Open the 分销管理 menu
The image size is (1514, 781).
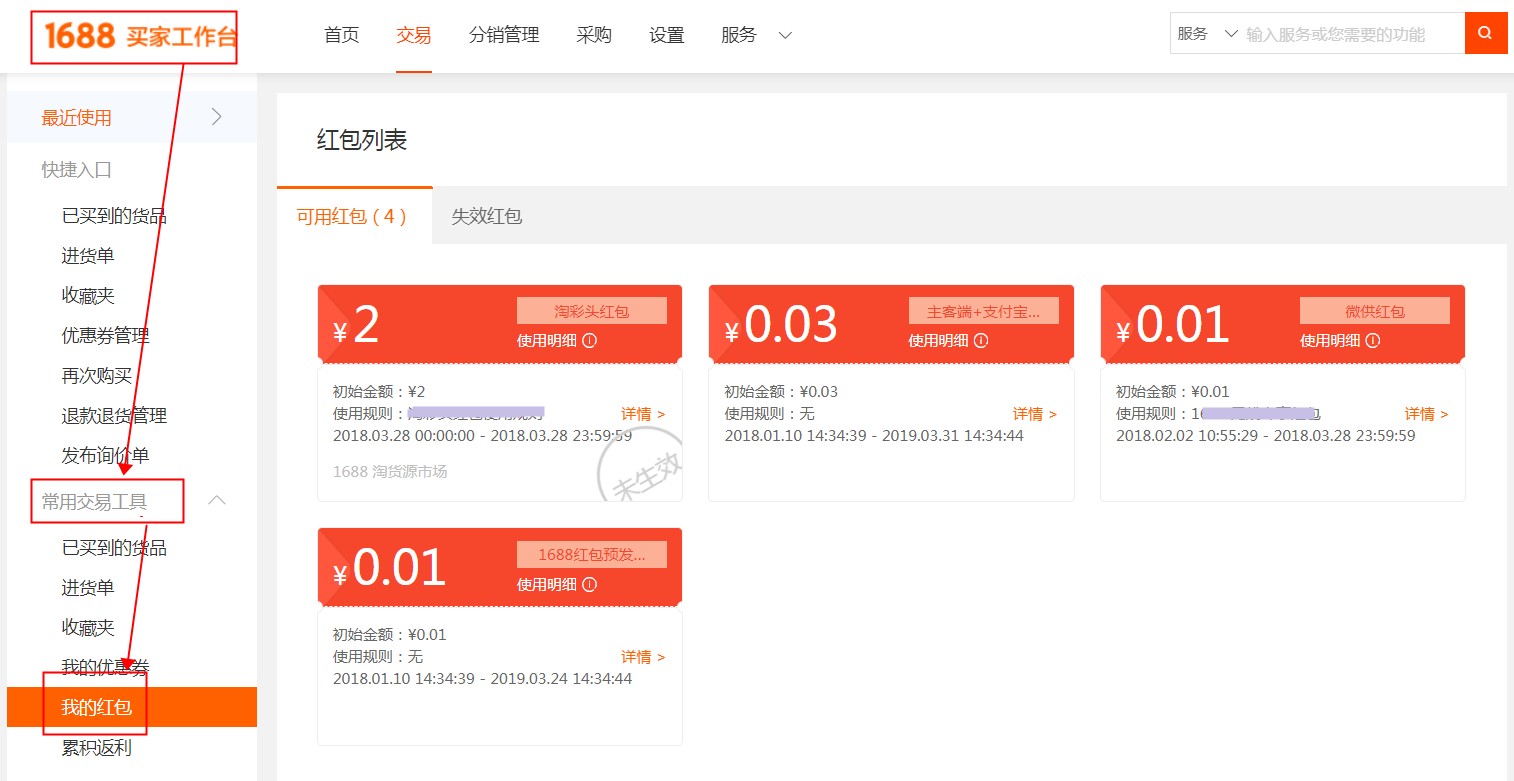coord(504,35)
